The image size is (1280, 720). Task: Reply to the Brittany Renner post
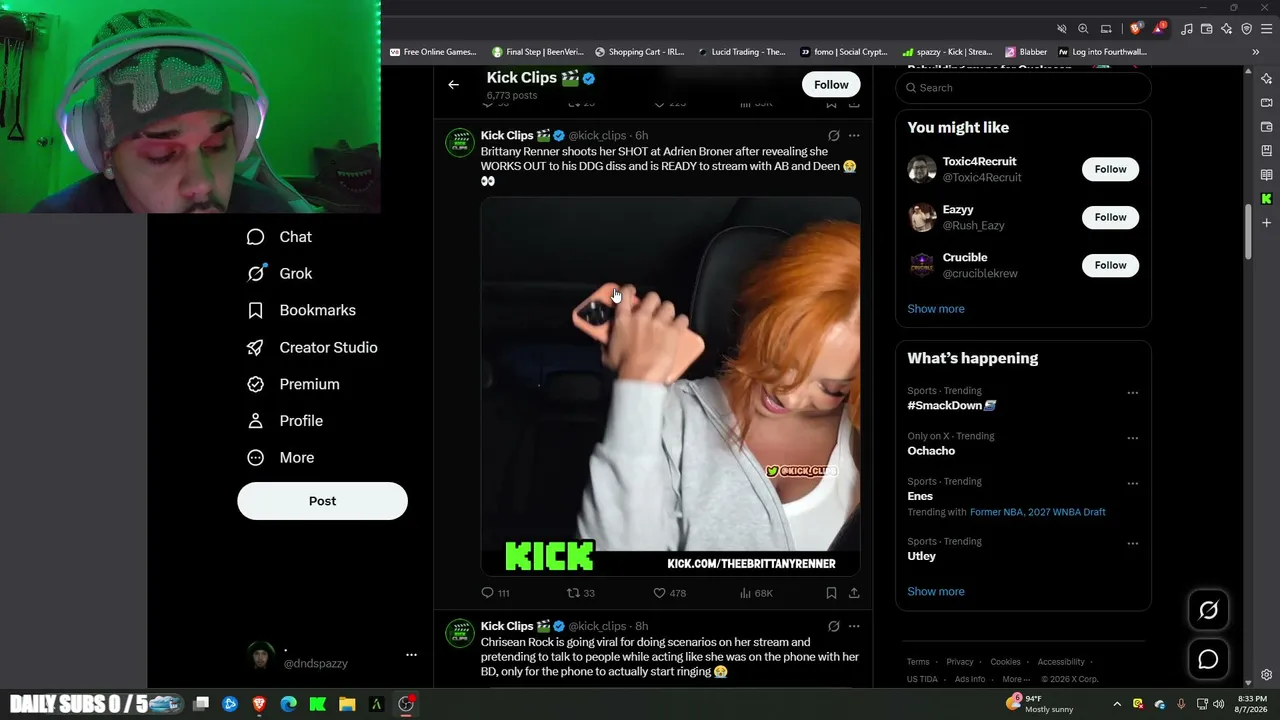click(496, 593)
